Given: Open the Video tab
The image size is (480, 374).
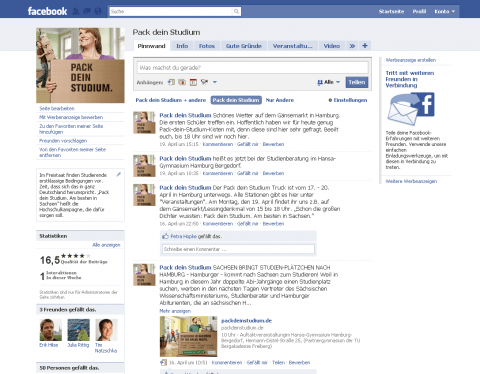Looking at the screenshot, I should (x=332, y=46).
